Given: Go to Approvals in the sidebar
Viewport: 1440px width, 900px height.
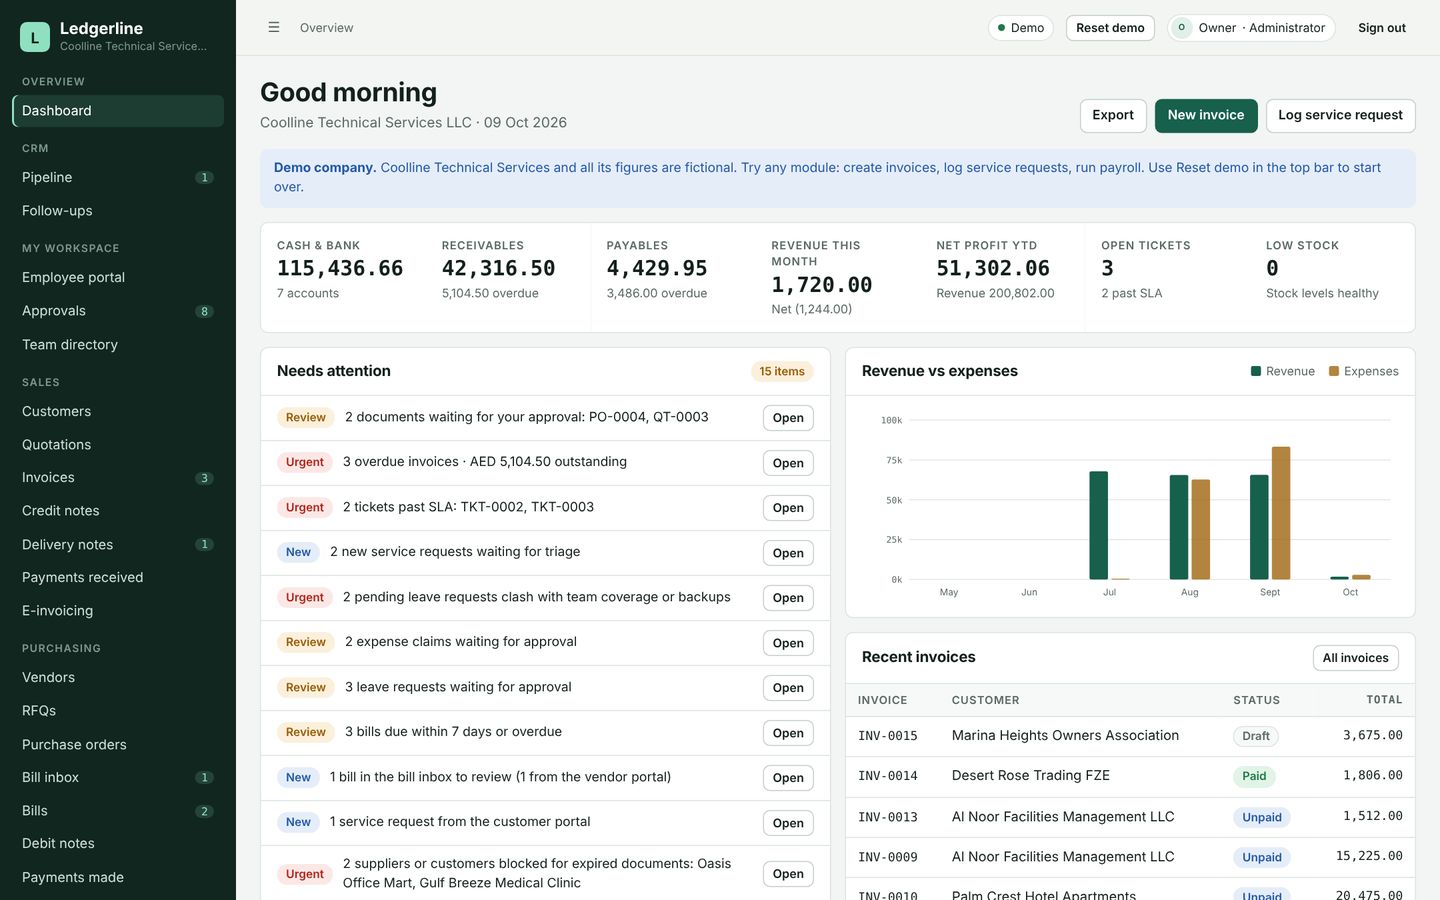Looking at the screenshot, I should pyautogui.click(x=118, y=311).
